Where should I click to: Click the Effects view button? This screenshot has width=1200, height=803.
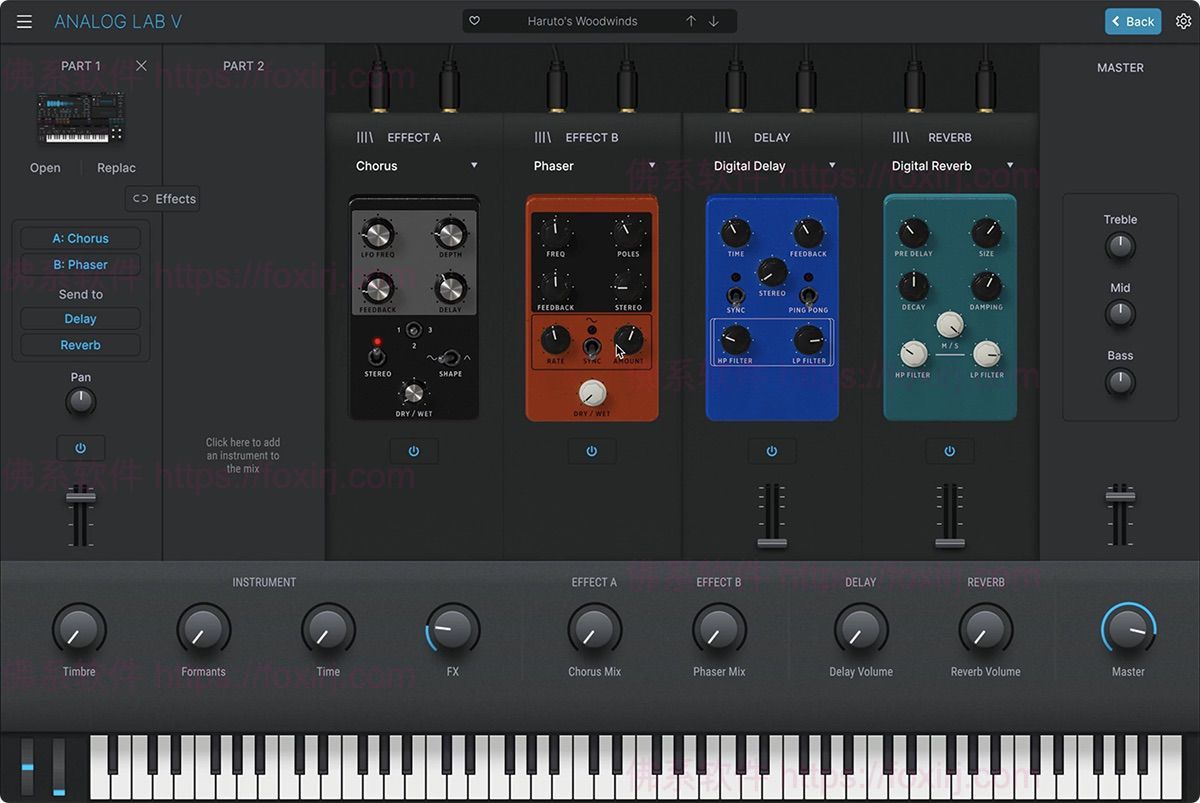162,198
